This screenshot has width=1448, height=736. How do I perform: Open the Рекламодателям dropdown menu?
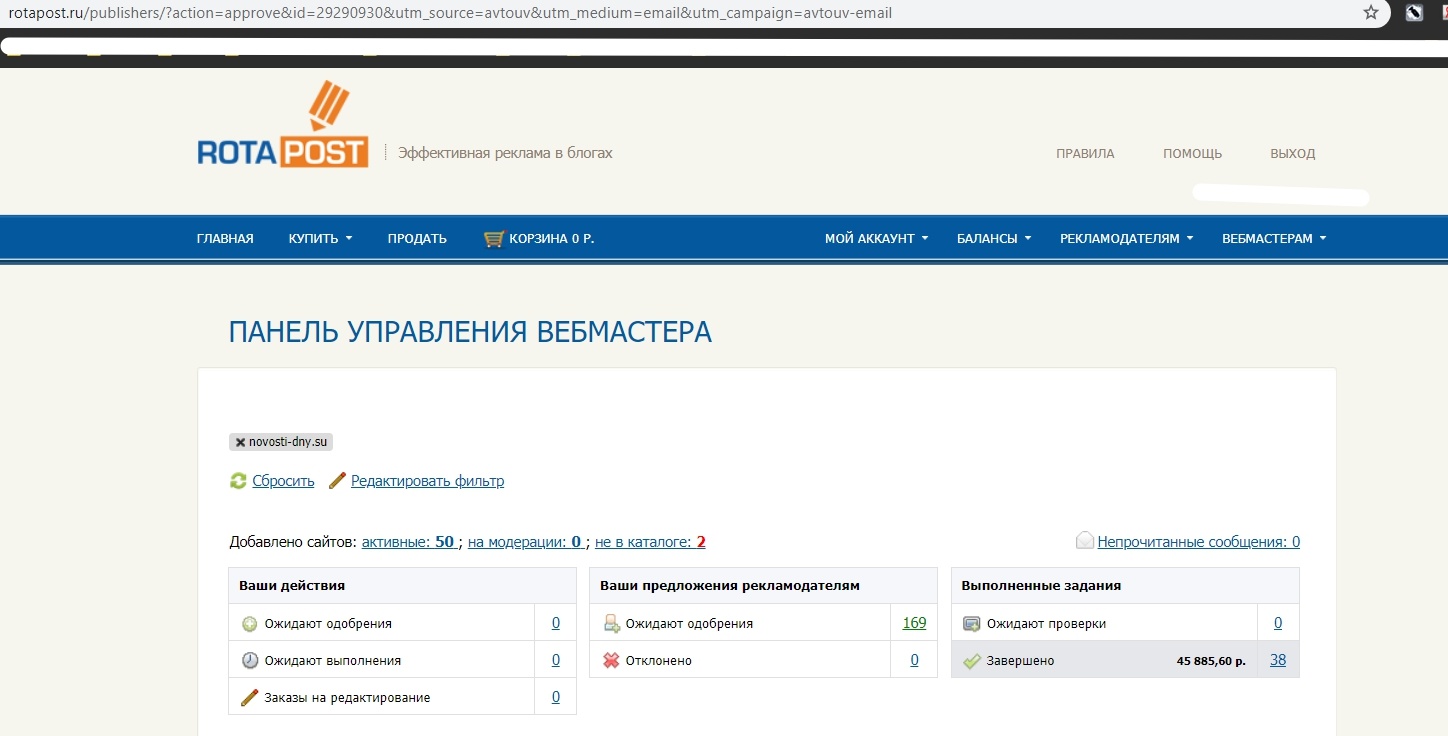1127,239
